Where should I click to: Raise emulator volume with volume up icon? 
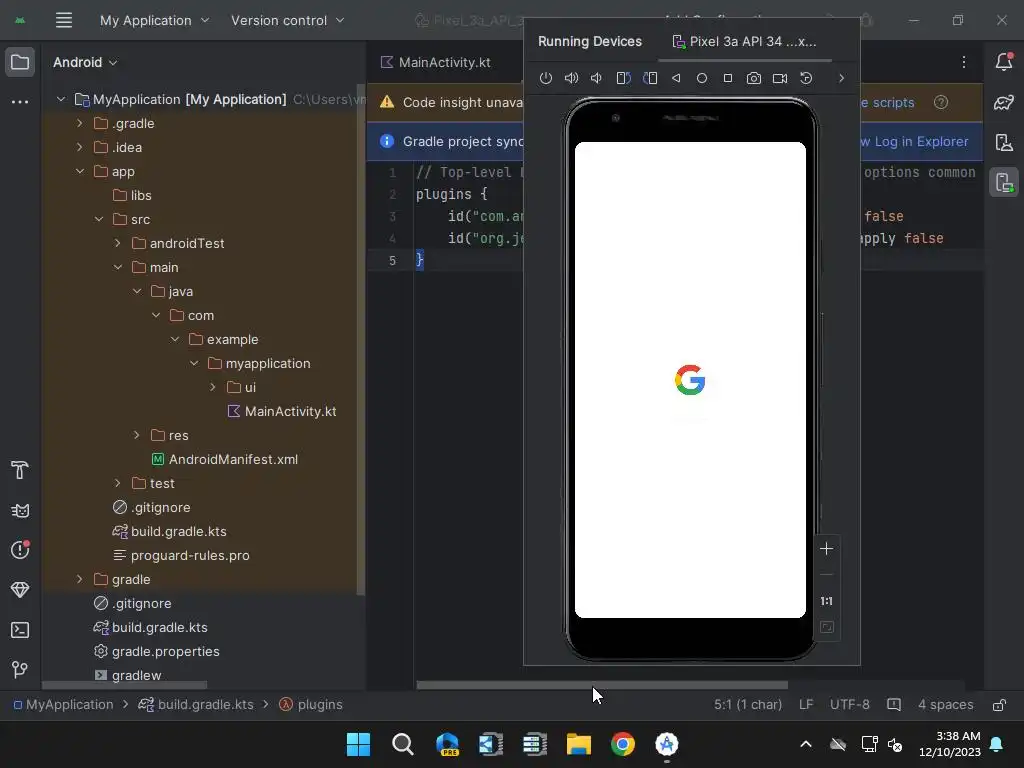pyautogui.click(x=571, y=78)
